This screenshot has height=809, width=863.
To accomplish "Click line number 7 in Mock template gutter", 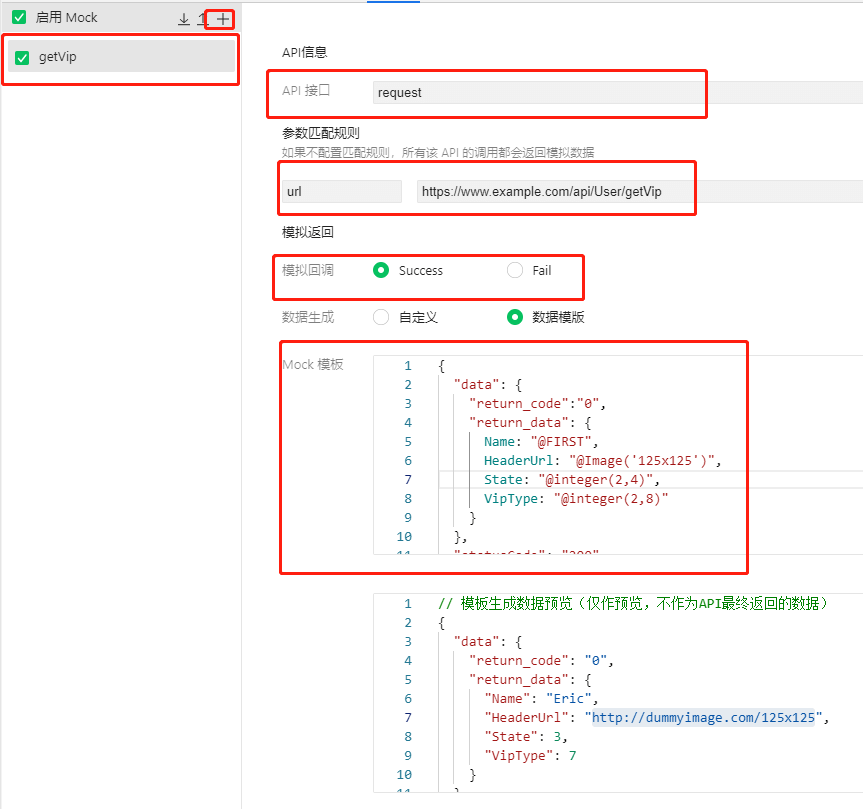I will pyautogui.click(x=408, y=480).
